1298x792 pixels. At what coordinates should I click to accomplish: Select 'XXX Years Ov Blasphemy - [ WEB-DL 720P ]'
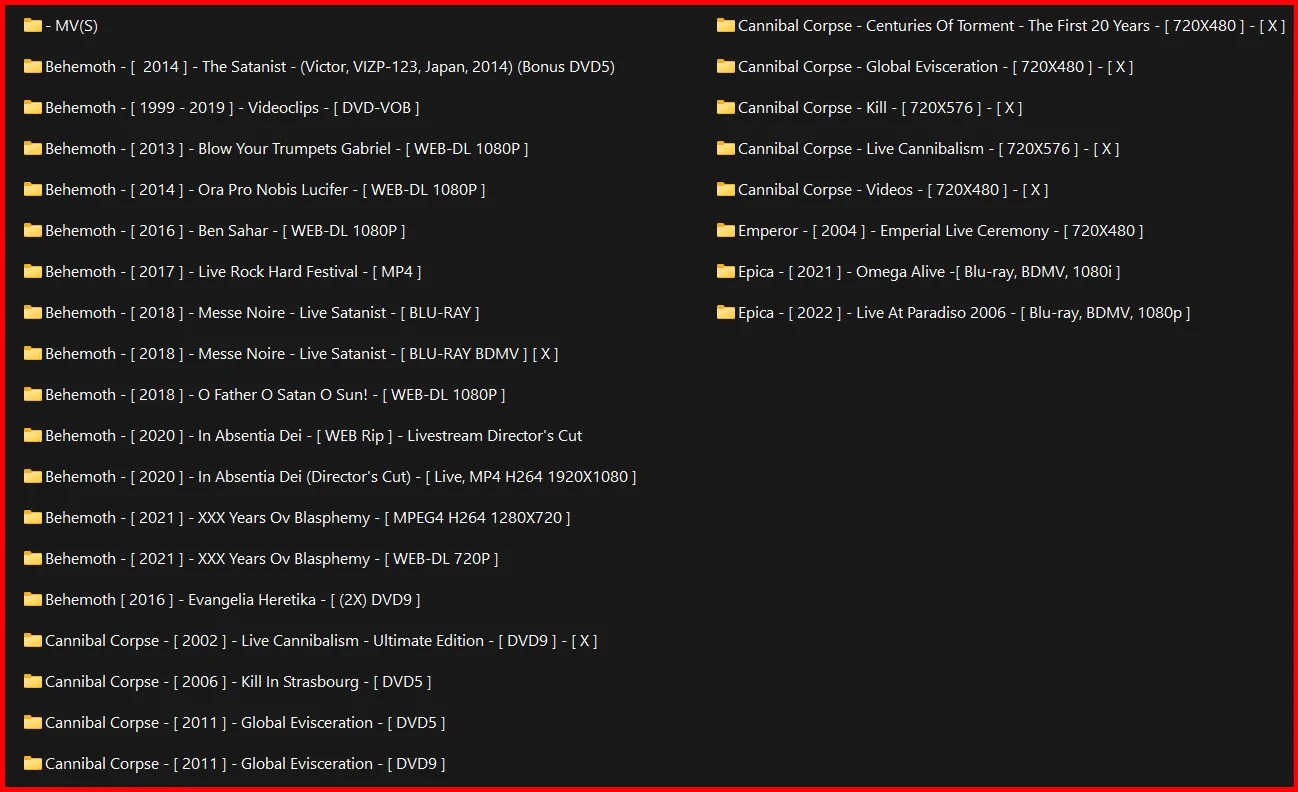271,559
